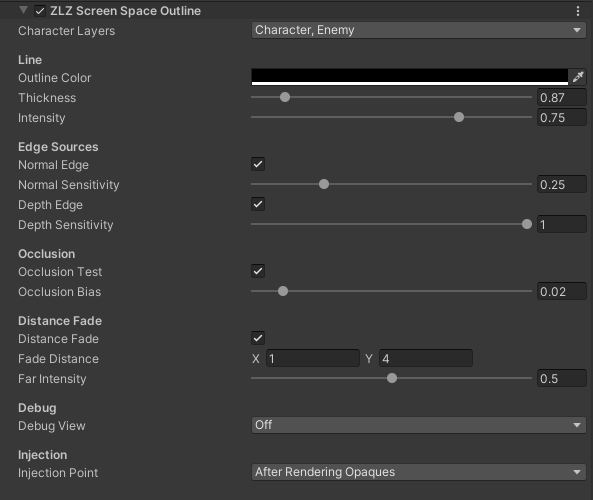Click the Occlusion Bias slider handle
This screenshot has width=593, height=500.
coord(283,291)
